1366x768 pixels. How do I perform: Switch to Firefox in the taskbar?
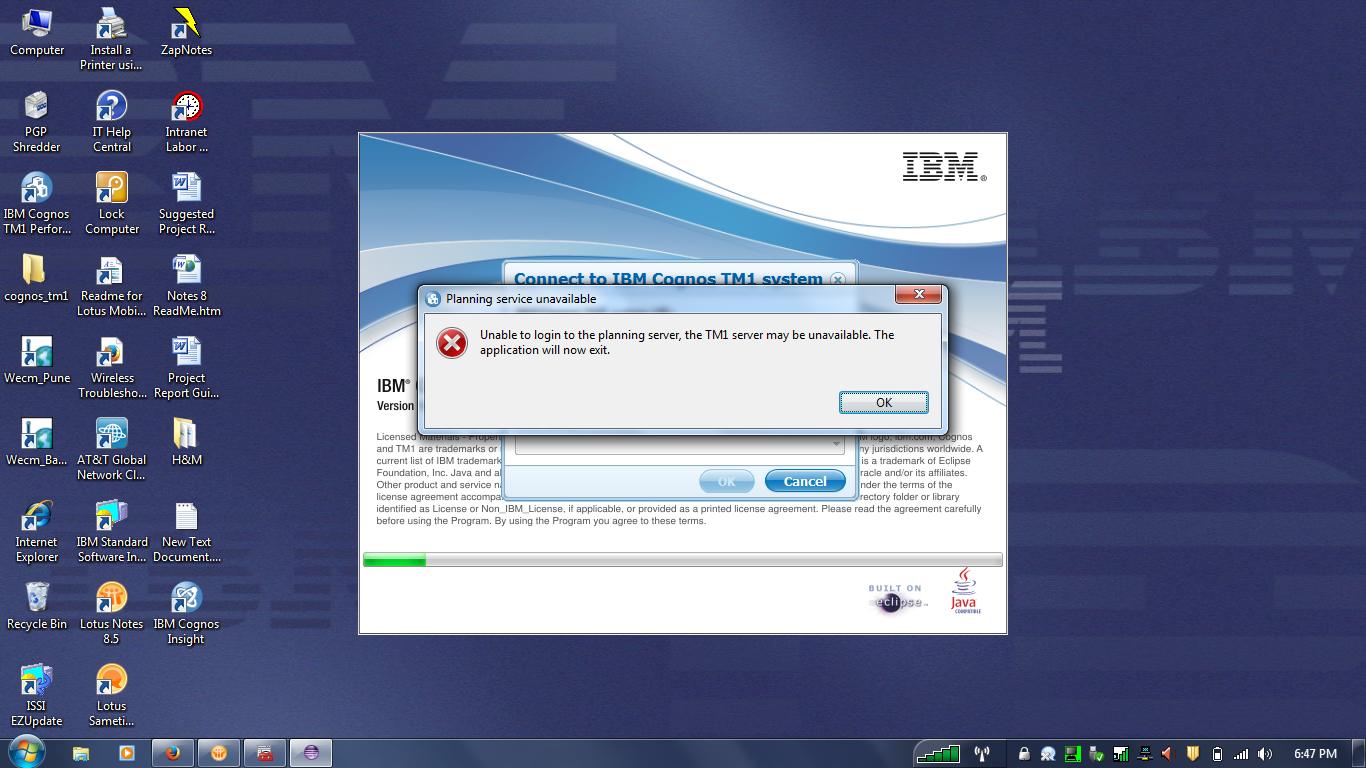tap(173, 753)
